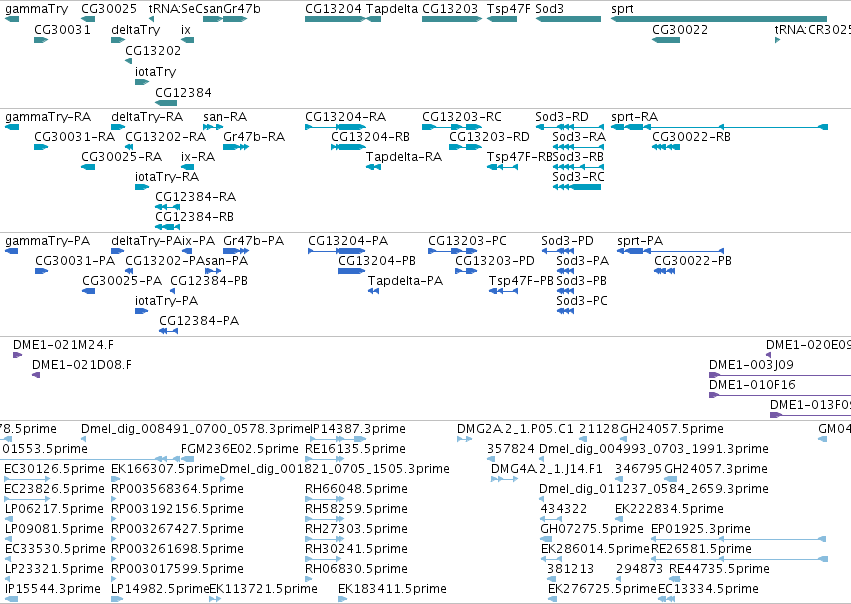Image resolution: width=851 pixels, height=604 pixels.
Task: Click the Sod3-PD protein label
Action: 567,240
